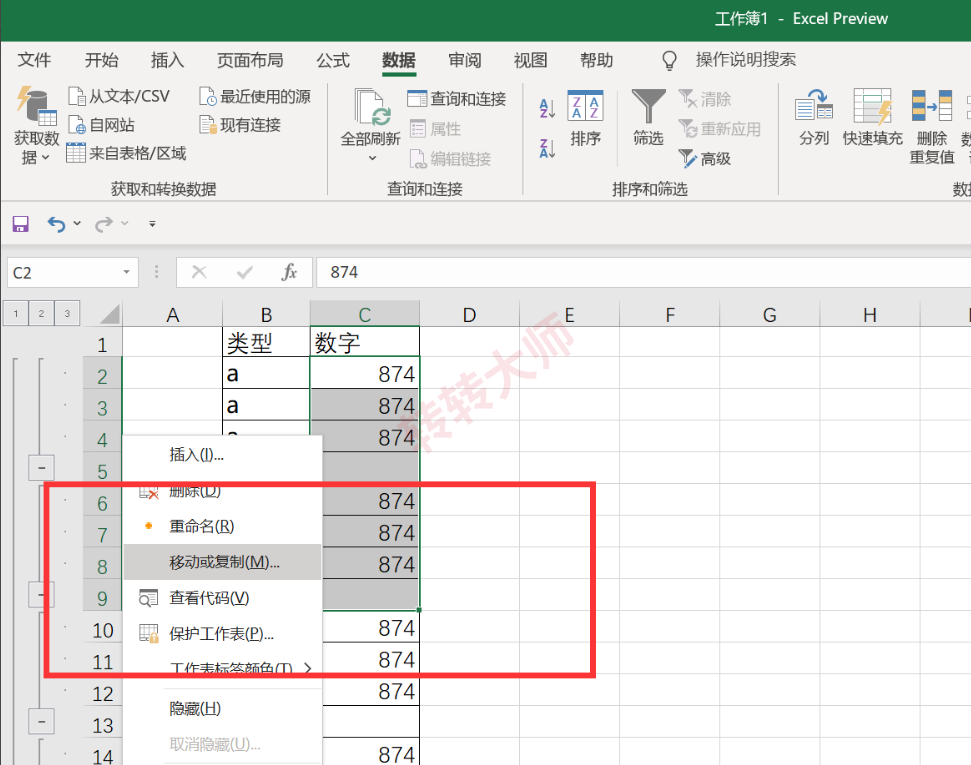Click Clear filter (清除)

pyautogui.click(x=705, y=99)
